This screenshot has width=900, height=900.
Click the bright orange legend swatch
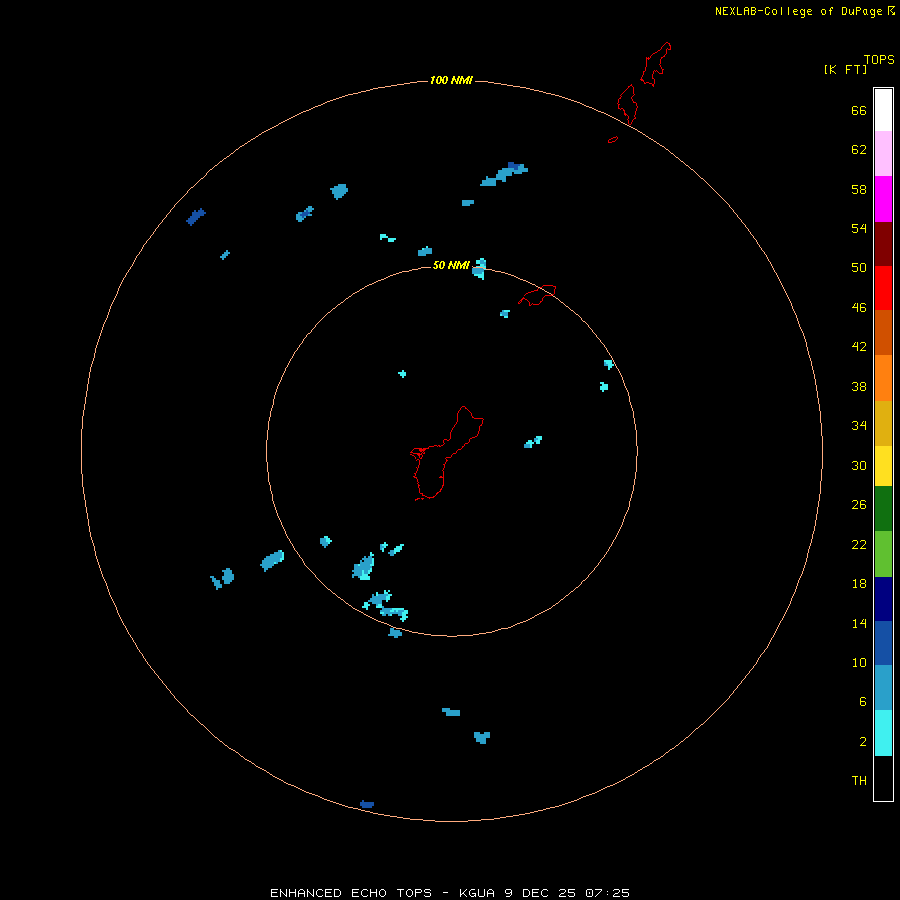[883, 378]
